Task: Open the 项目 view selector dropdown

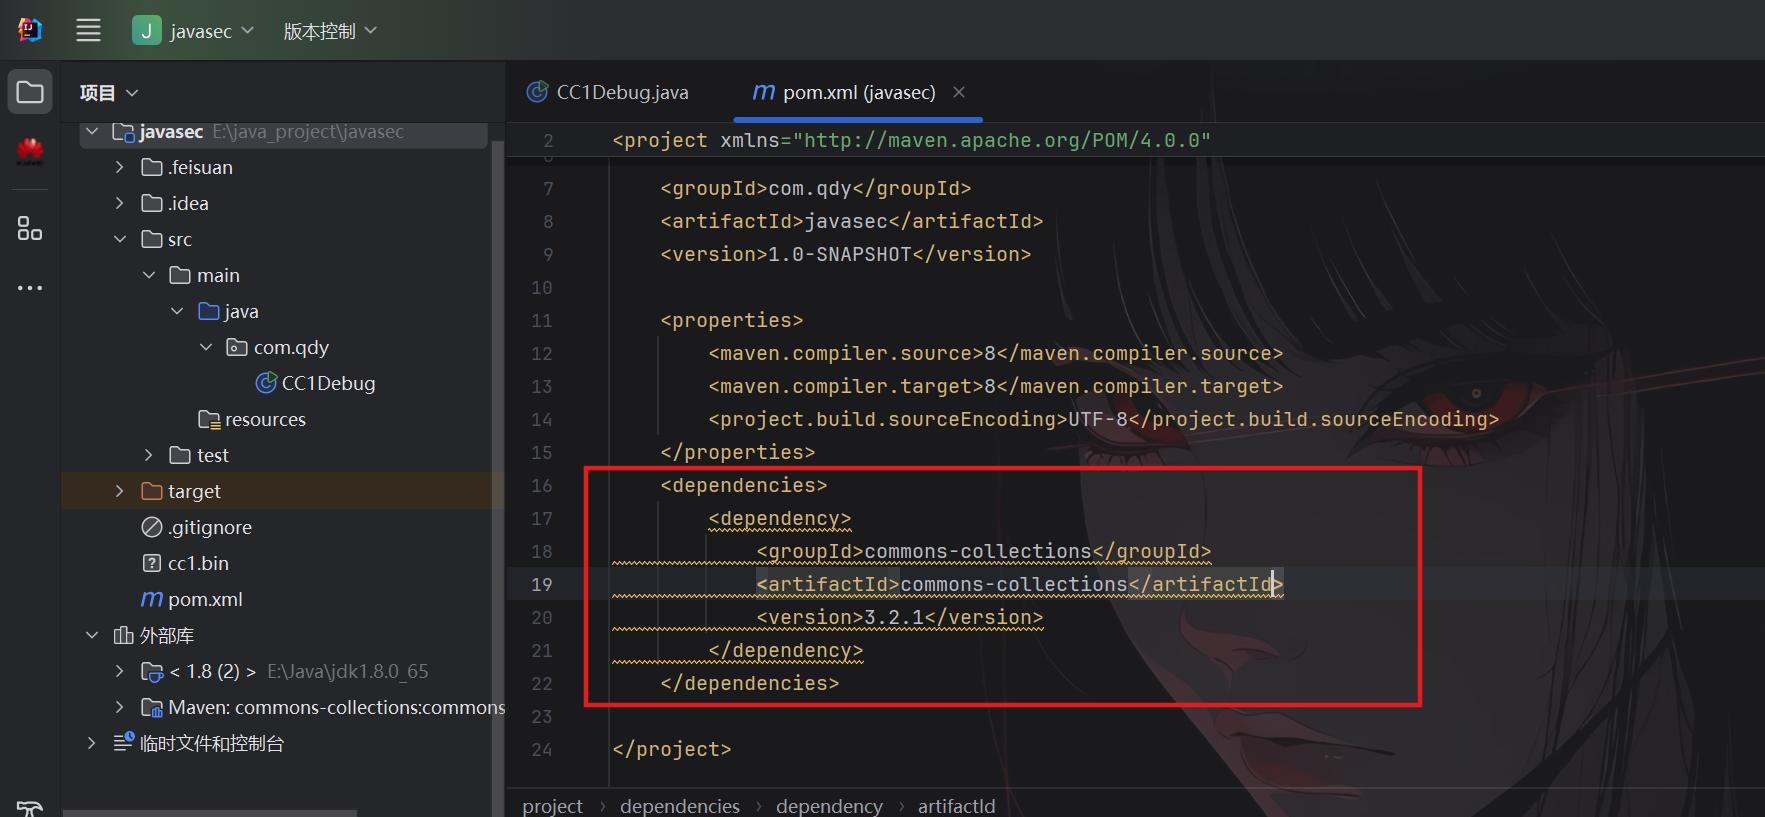Action: point(109,93)
